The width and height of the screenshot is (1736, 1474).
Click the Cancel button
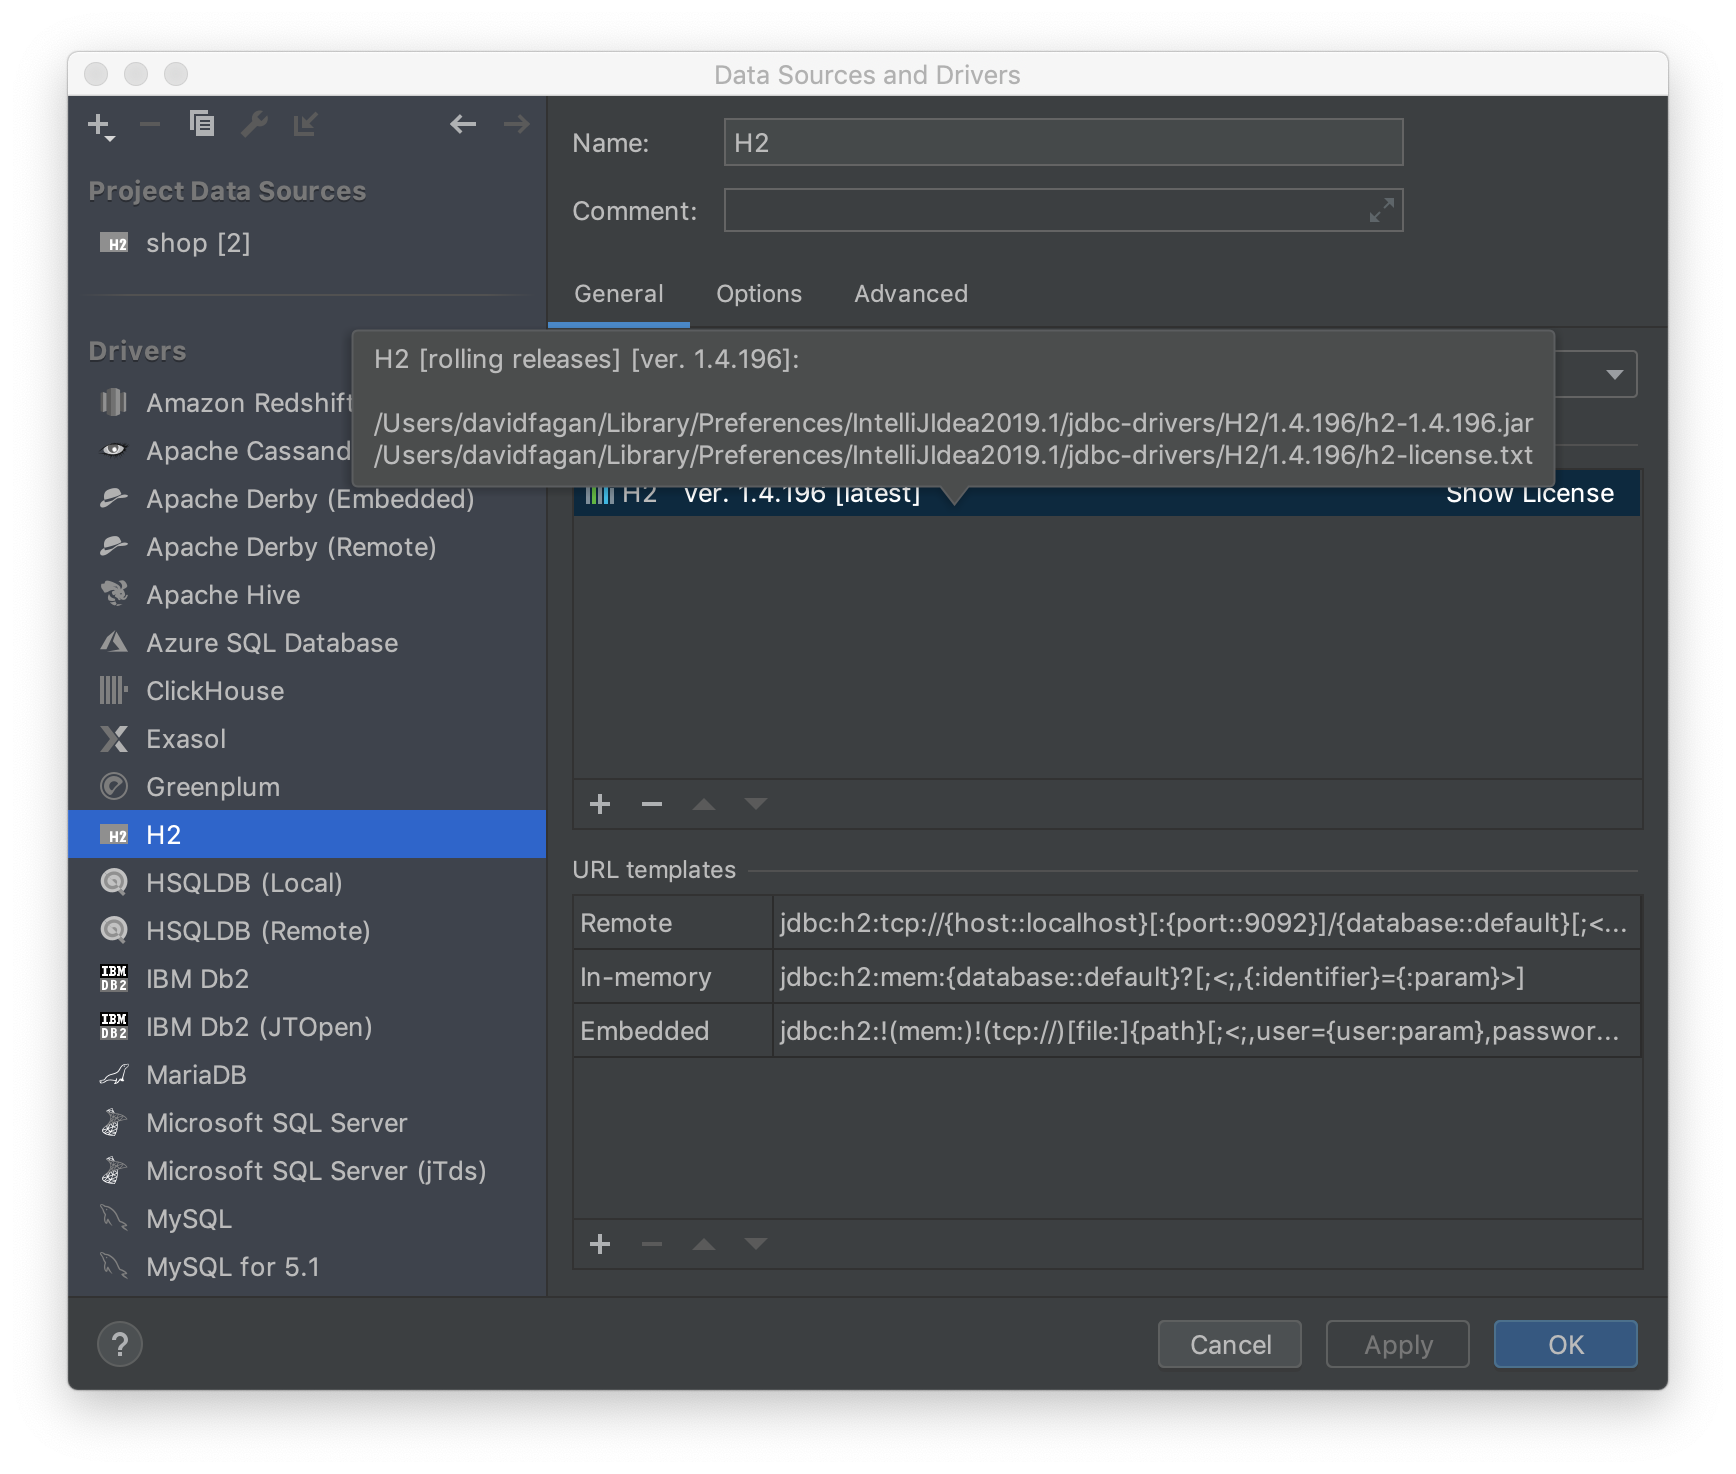coord(1230,1344)
